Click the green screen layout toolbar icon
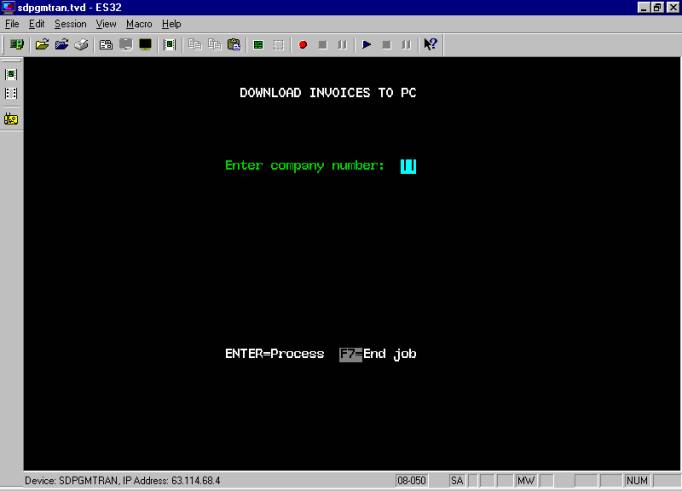The image size is (682, 491). pos(258,44)
